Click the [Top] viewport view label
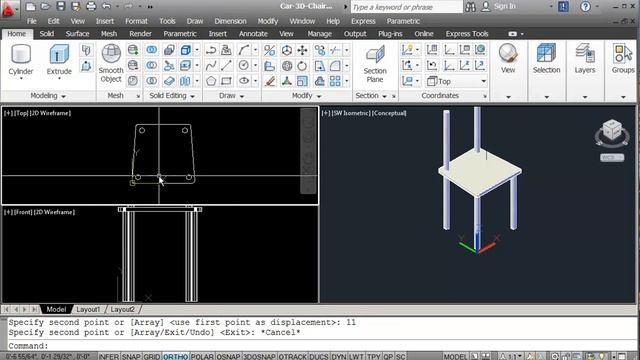640x360 pixels. click(21, 113)
